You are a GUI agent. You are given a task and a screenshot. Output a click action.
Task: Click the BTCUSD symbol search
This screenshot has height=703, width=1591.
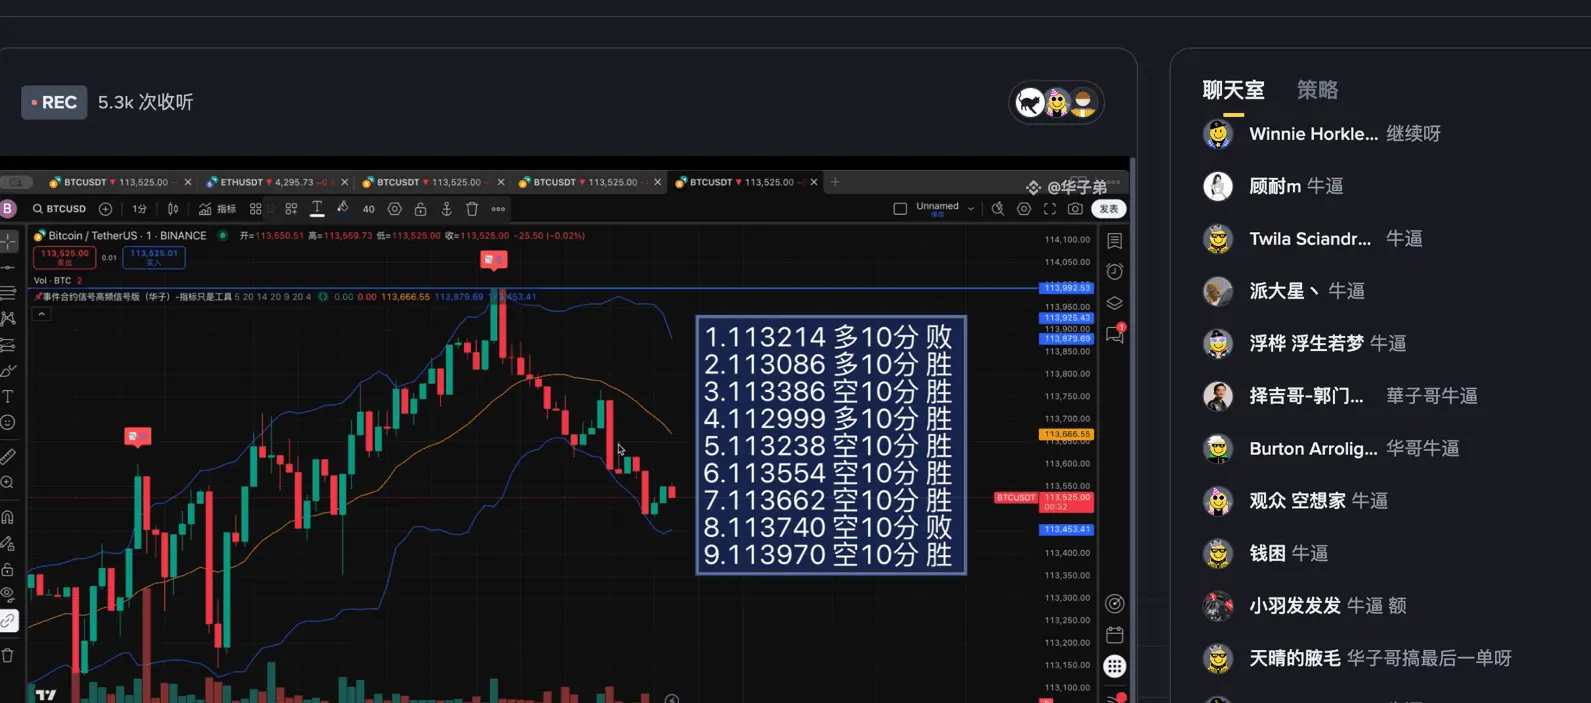(x=59, y=209)
